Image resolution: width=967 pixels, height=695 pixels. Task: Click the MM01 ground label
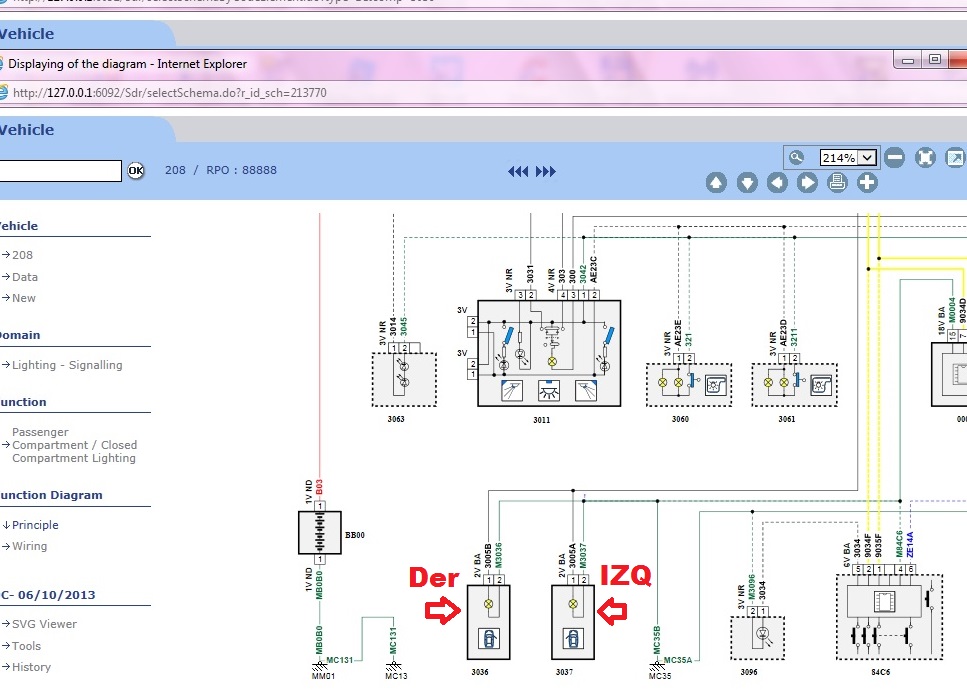pos(323,676)
